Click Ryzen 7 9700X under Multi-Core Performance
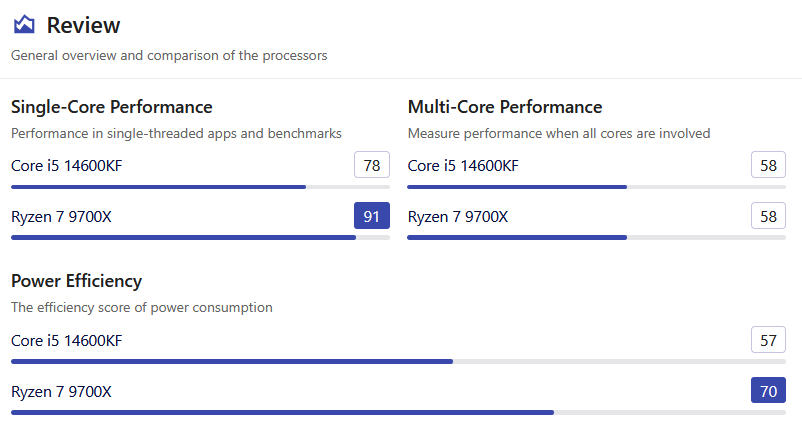This screenshot has width=802, height=435. coord(458,217)
